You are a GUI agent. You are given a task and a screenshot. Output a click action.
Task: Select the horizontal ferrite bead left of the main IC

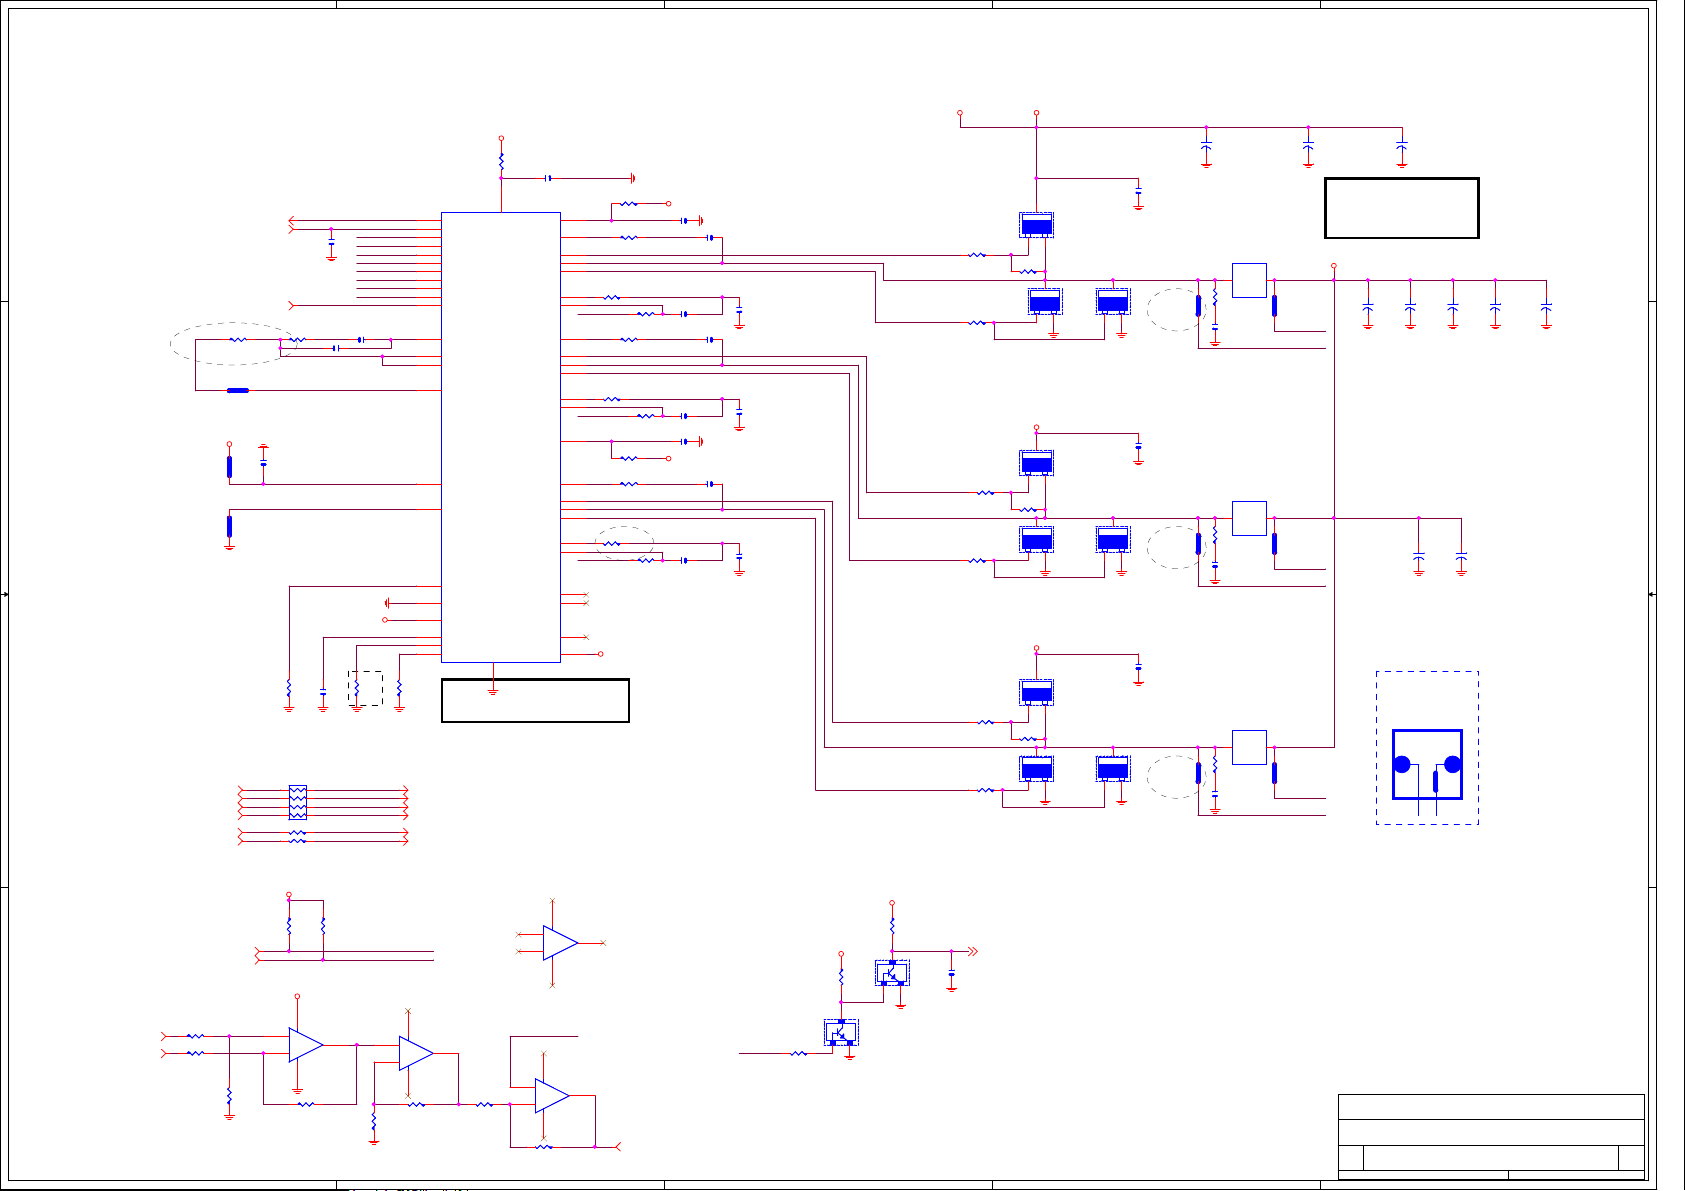[x=238, y=390]
